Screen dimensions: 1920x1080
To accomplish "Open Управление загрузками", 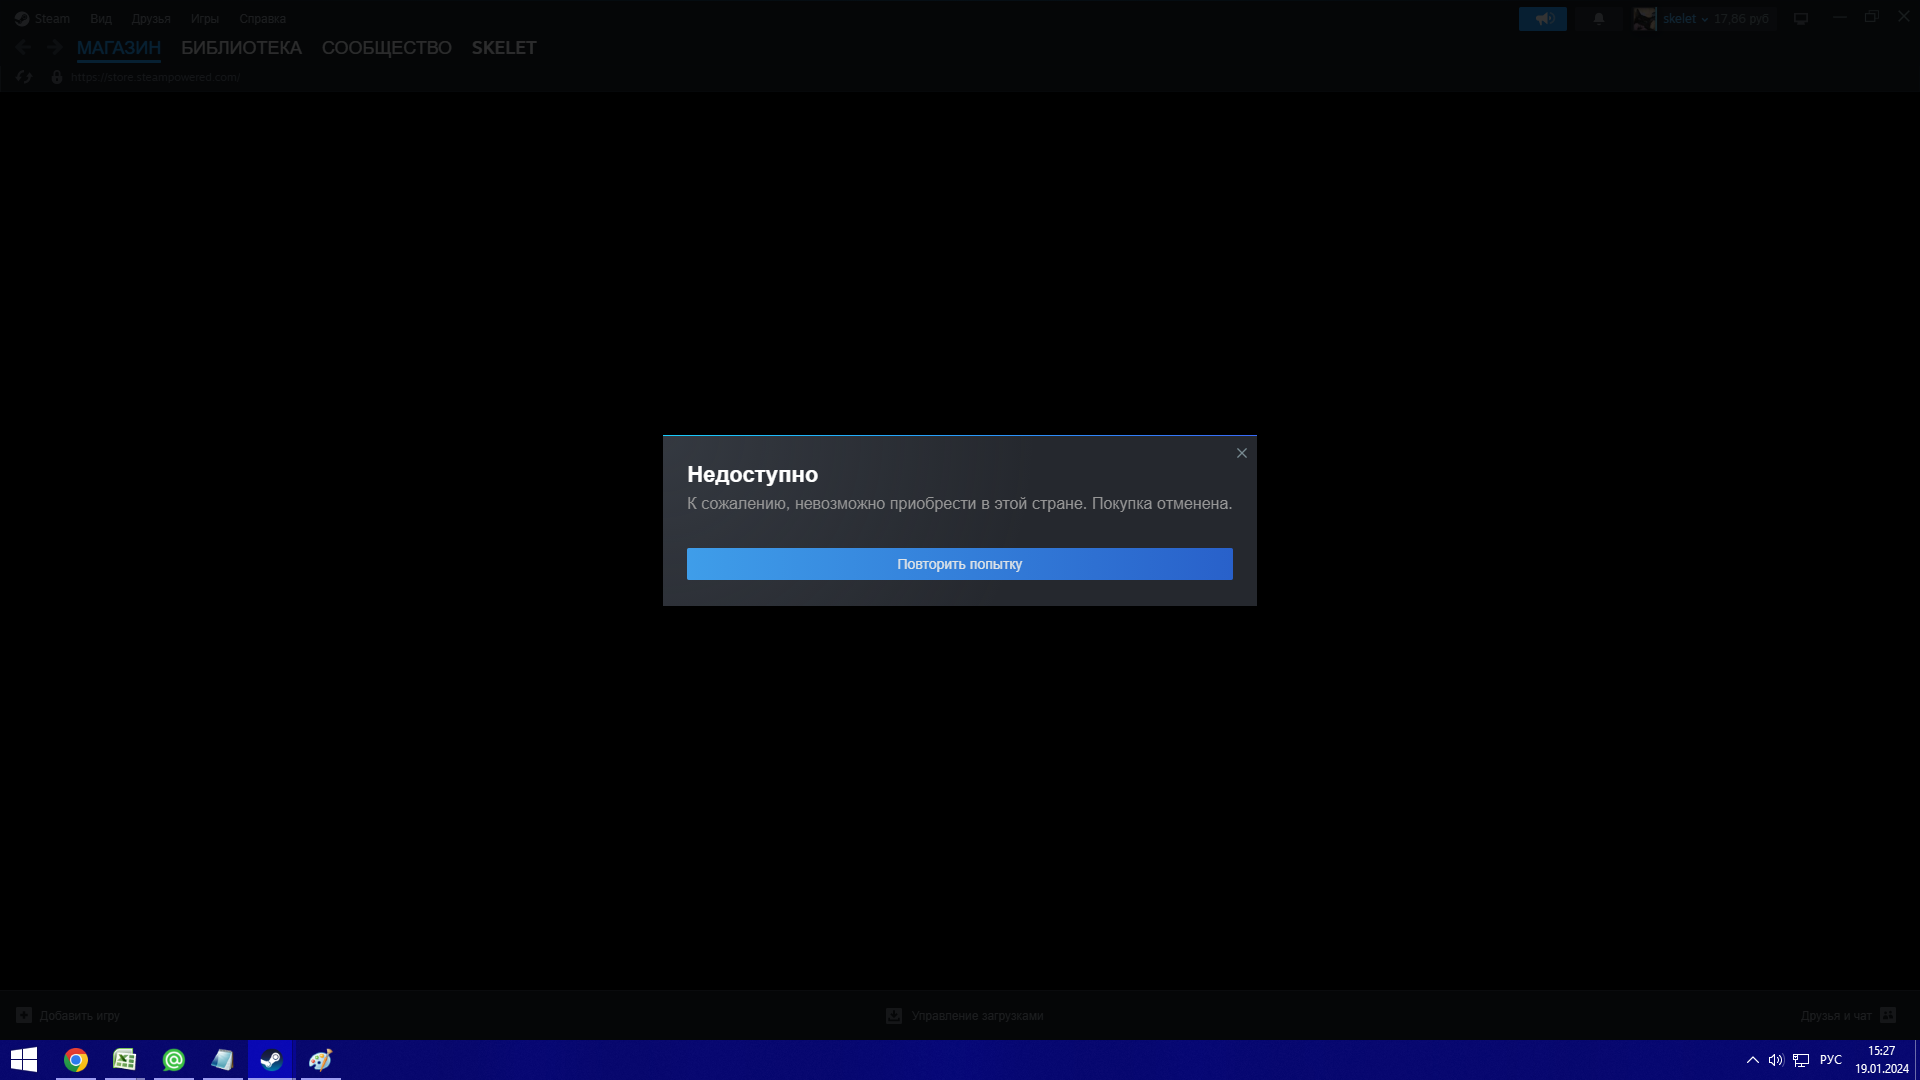I will (x=964, y=1015).
